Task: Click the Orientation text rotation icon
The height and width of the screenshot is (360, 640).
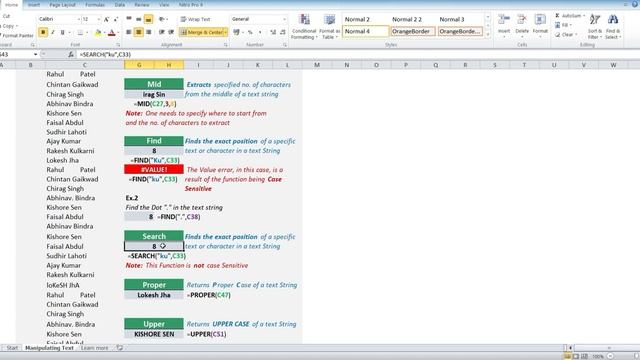Action: click(x=163, y=19)
